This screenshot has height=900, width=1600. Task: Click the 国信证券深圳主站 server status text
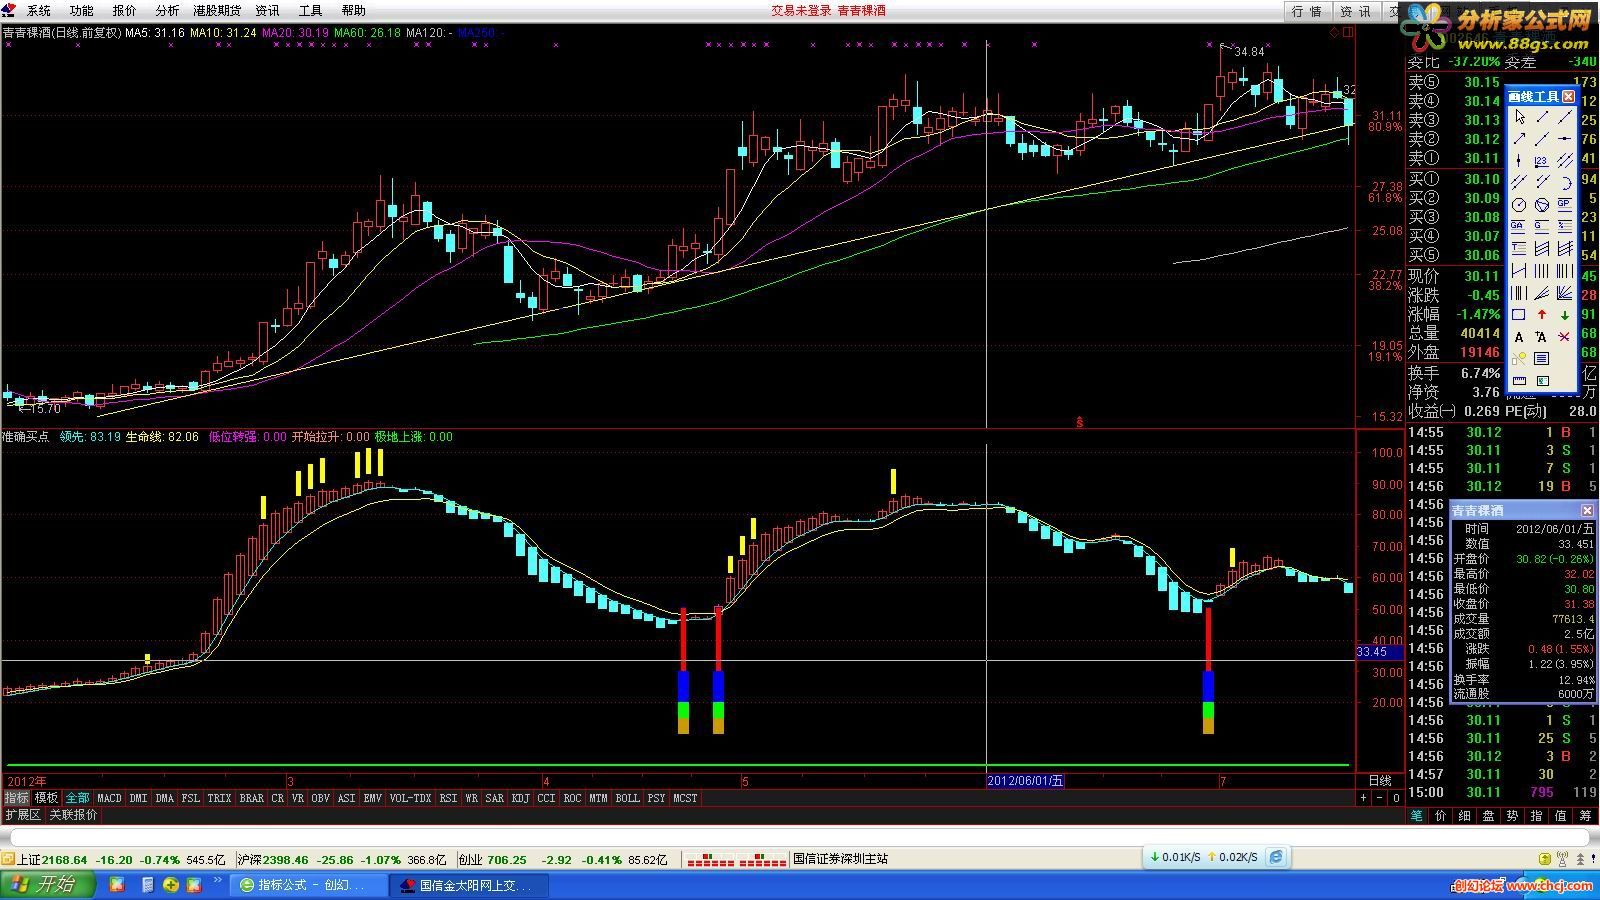point(840,859)
